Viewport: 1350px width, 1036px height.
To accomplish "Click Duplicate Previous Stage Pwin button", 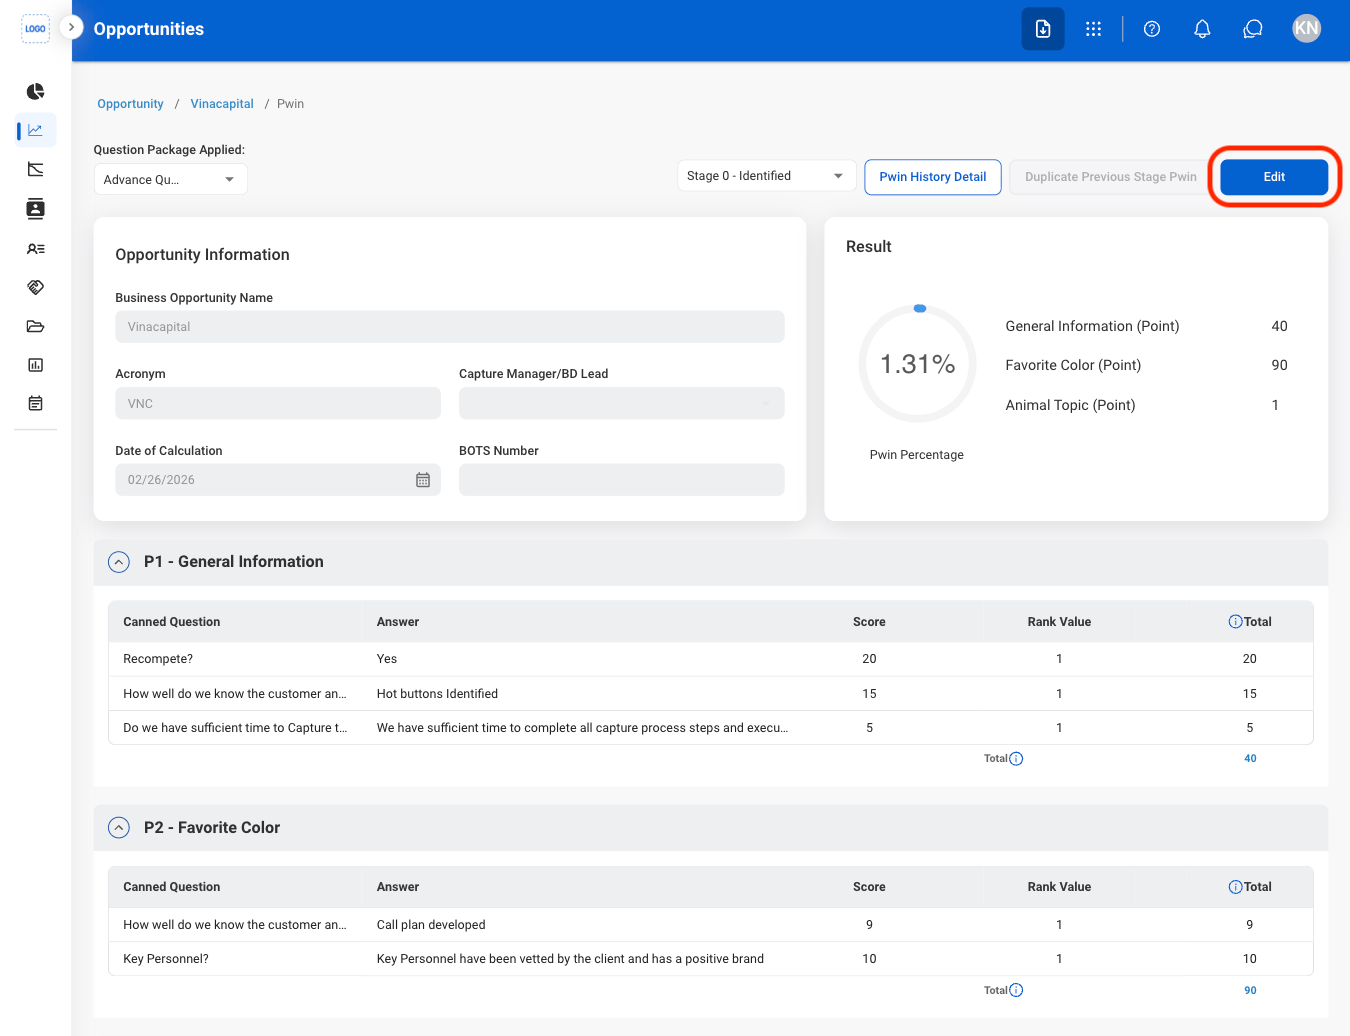I will pos(1110,177).
